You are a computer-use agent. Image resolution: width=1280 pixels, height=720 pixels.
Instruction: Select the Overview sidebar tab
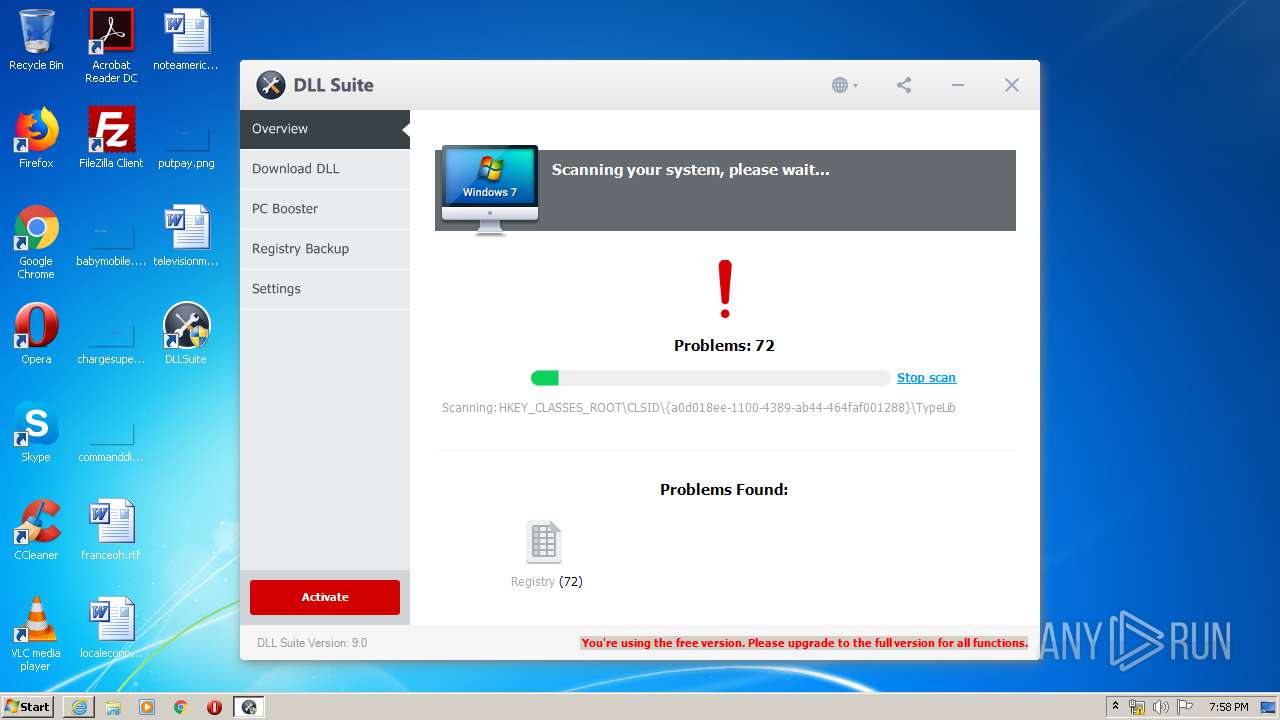pyautogui.click(x=325, y=129)
